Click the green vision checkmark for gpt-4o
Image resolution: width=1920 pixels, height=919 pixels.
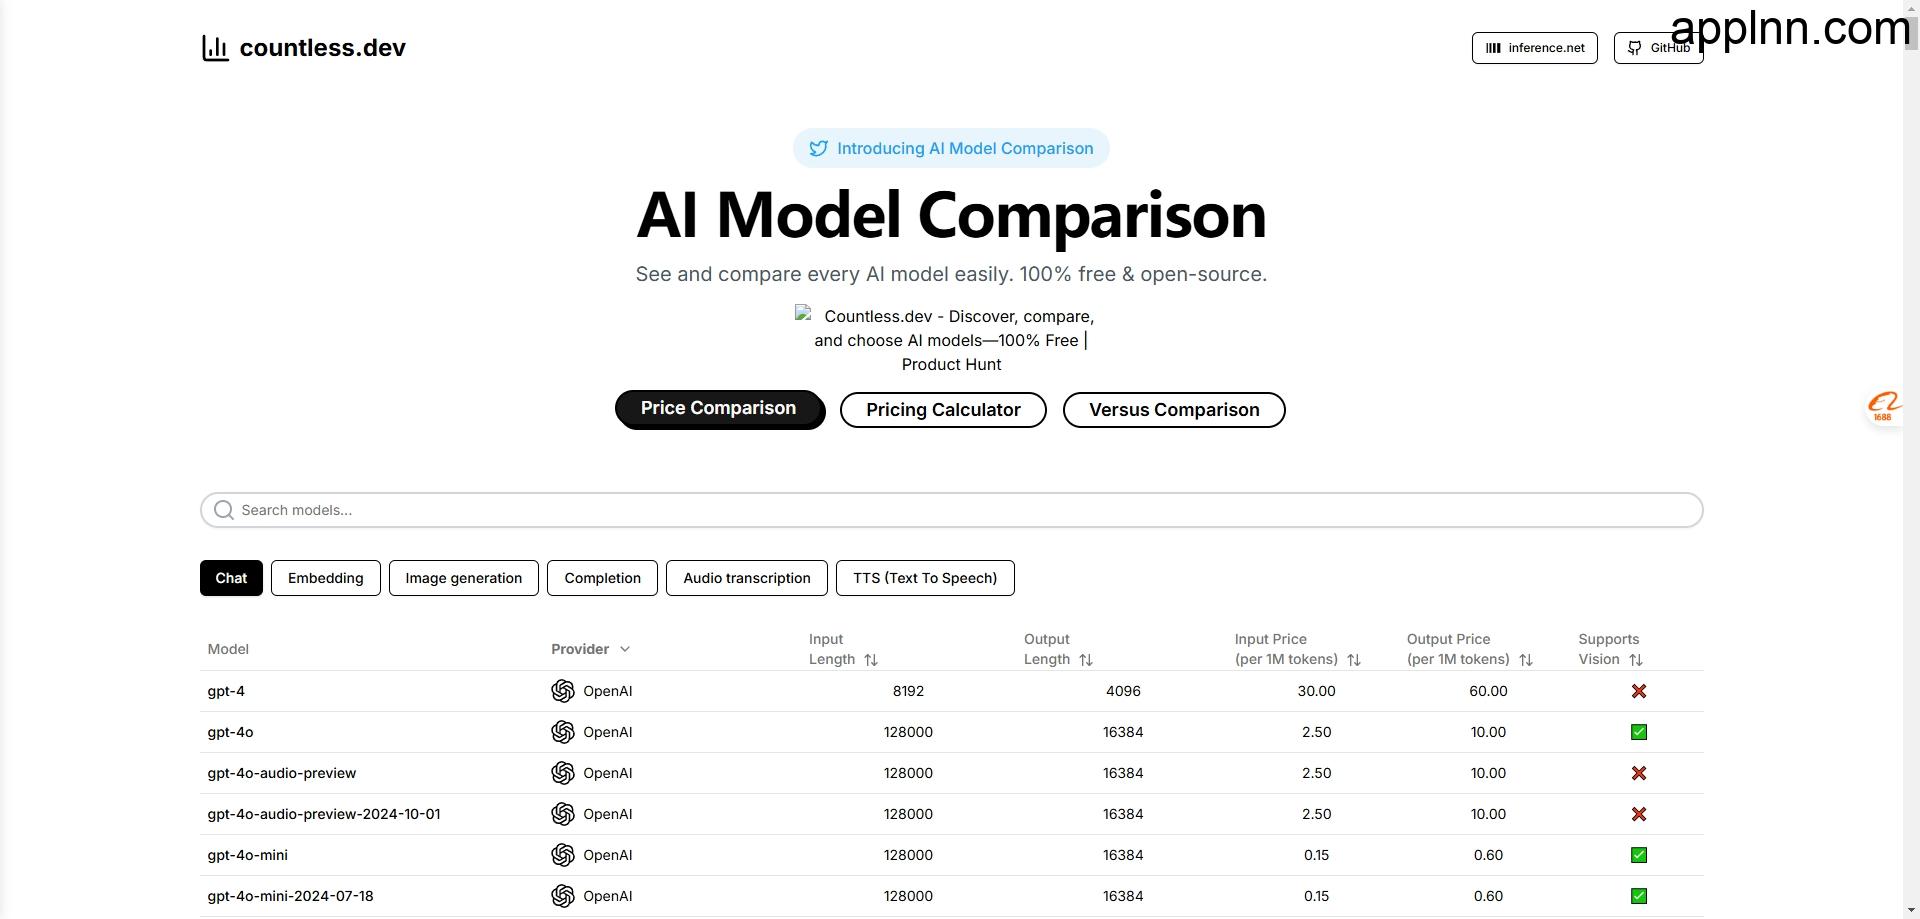point(1638,732)
